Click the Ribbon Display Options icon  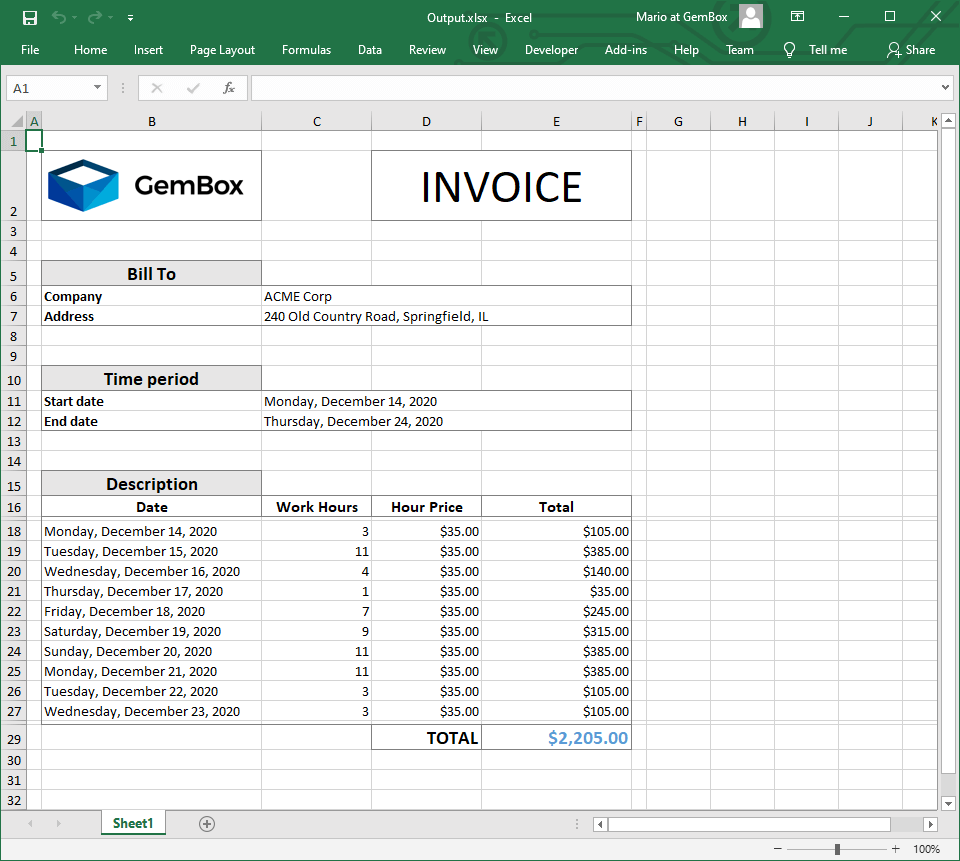point(797,17)
